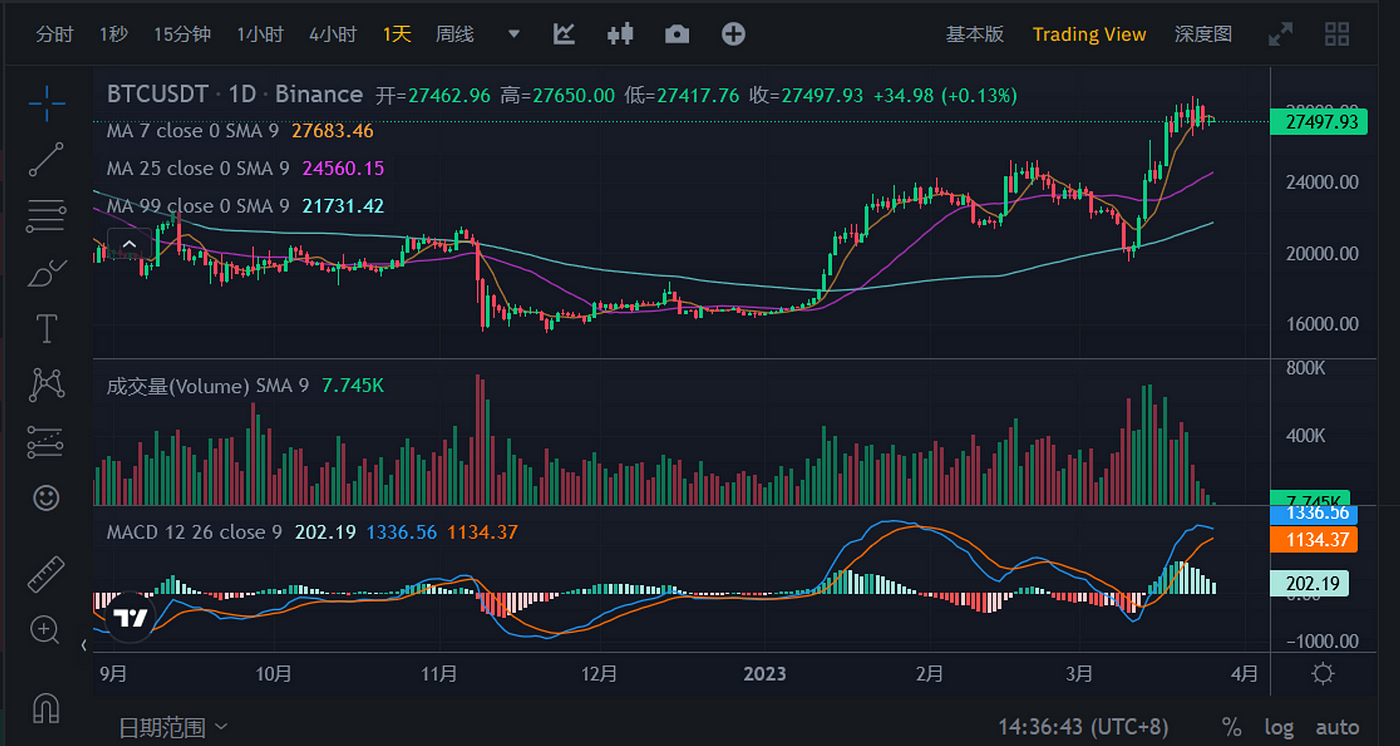The image size is (1400, 746).
Task: Select the crosshair cursor tool
Action: tap(46, 104)
